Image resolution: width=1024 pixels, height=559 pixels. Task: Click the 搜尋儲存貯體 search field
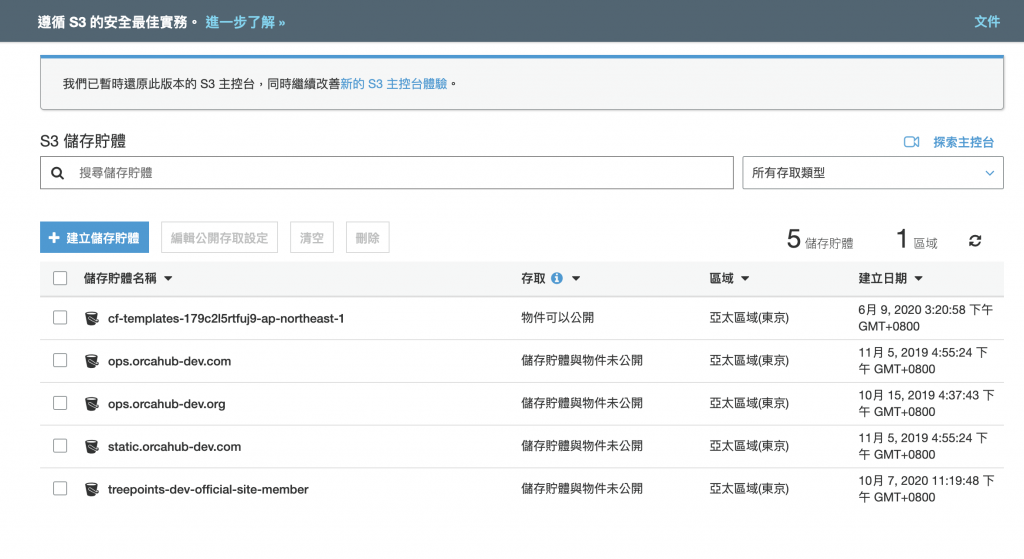(387, 173)
